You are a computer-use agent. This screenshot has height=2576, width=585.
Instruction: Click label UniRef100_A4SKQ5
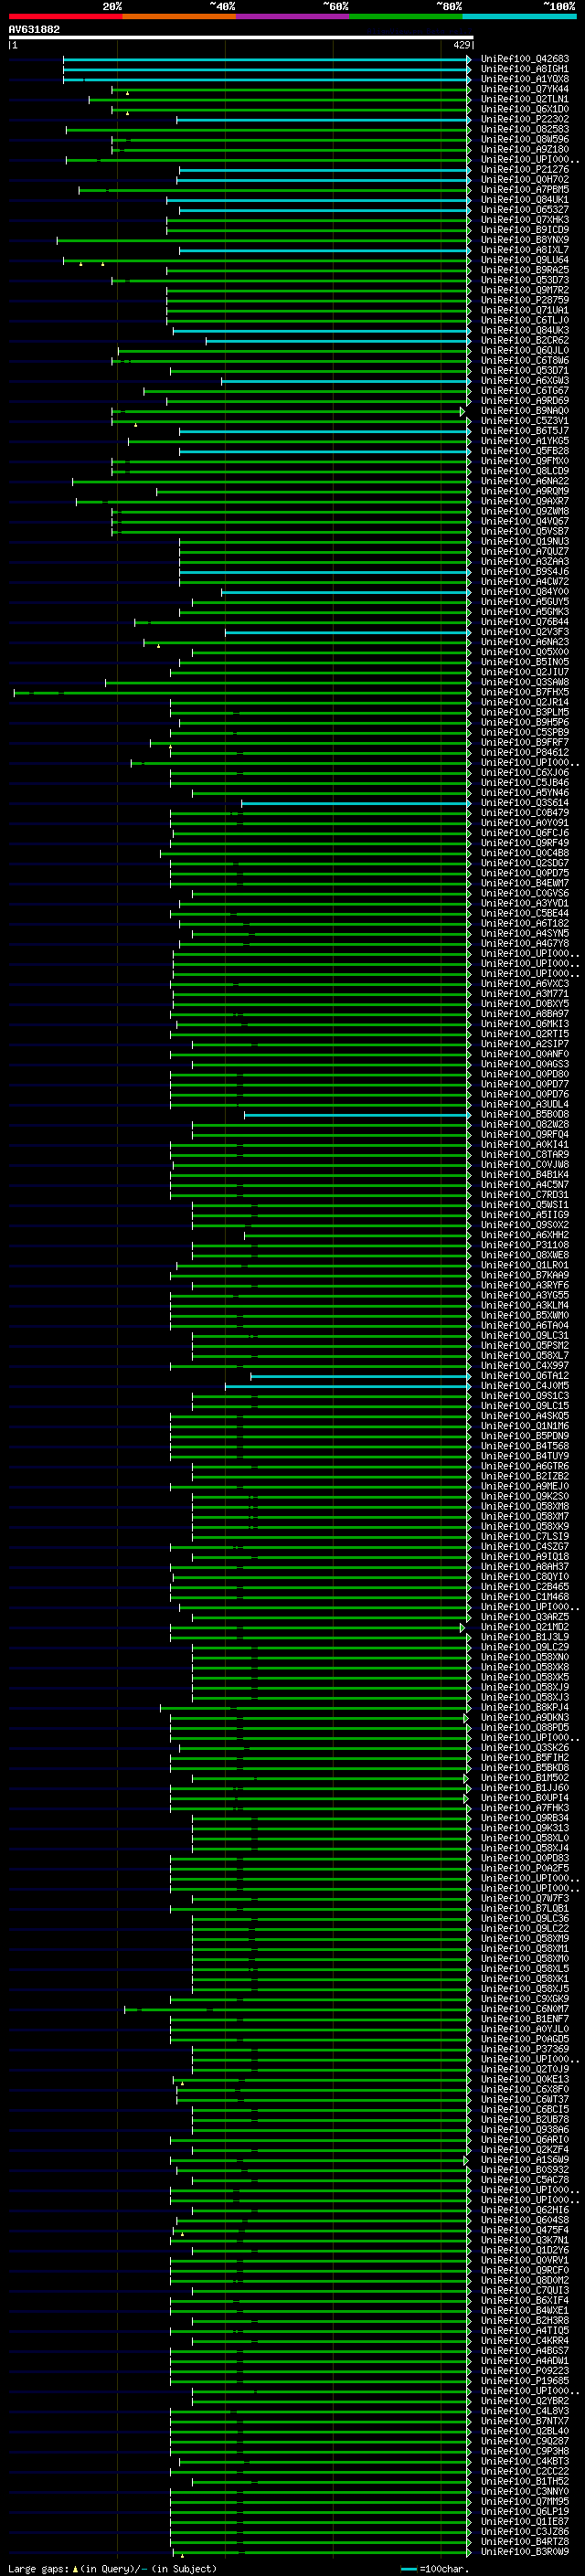[x=525, y=1416]
